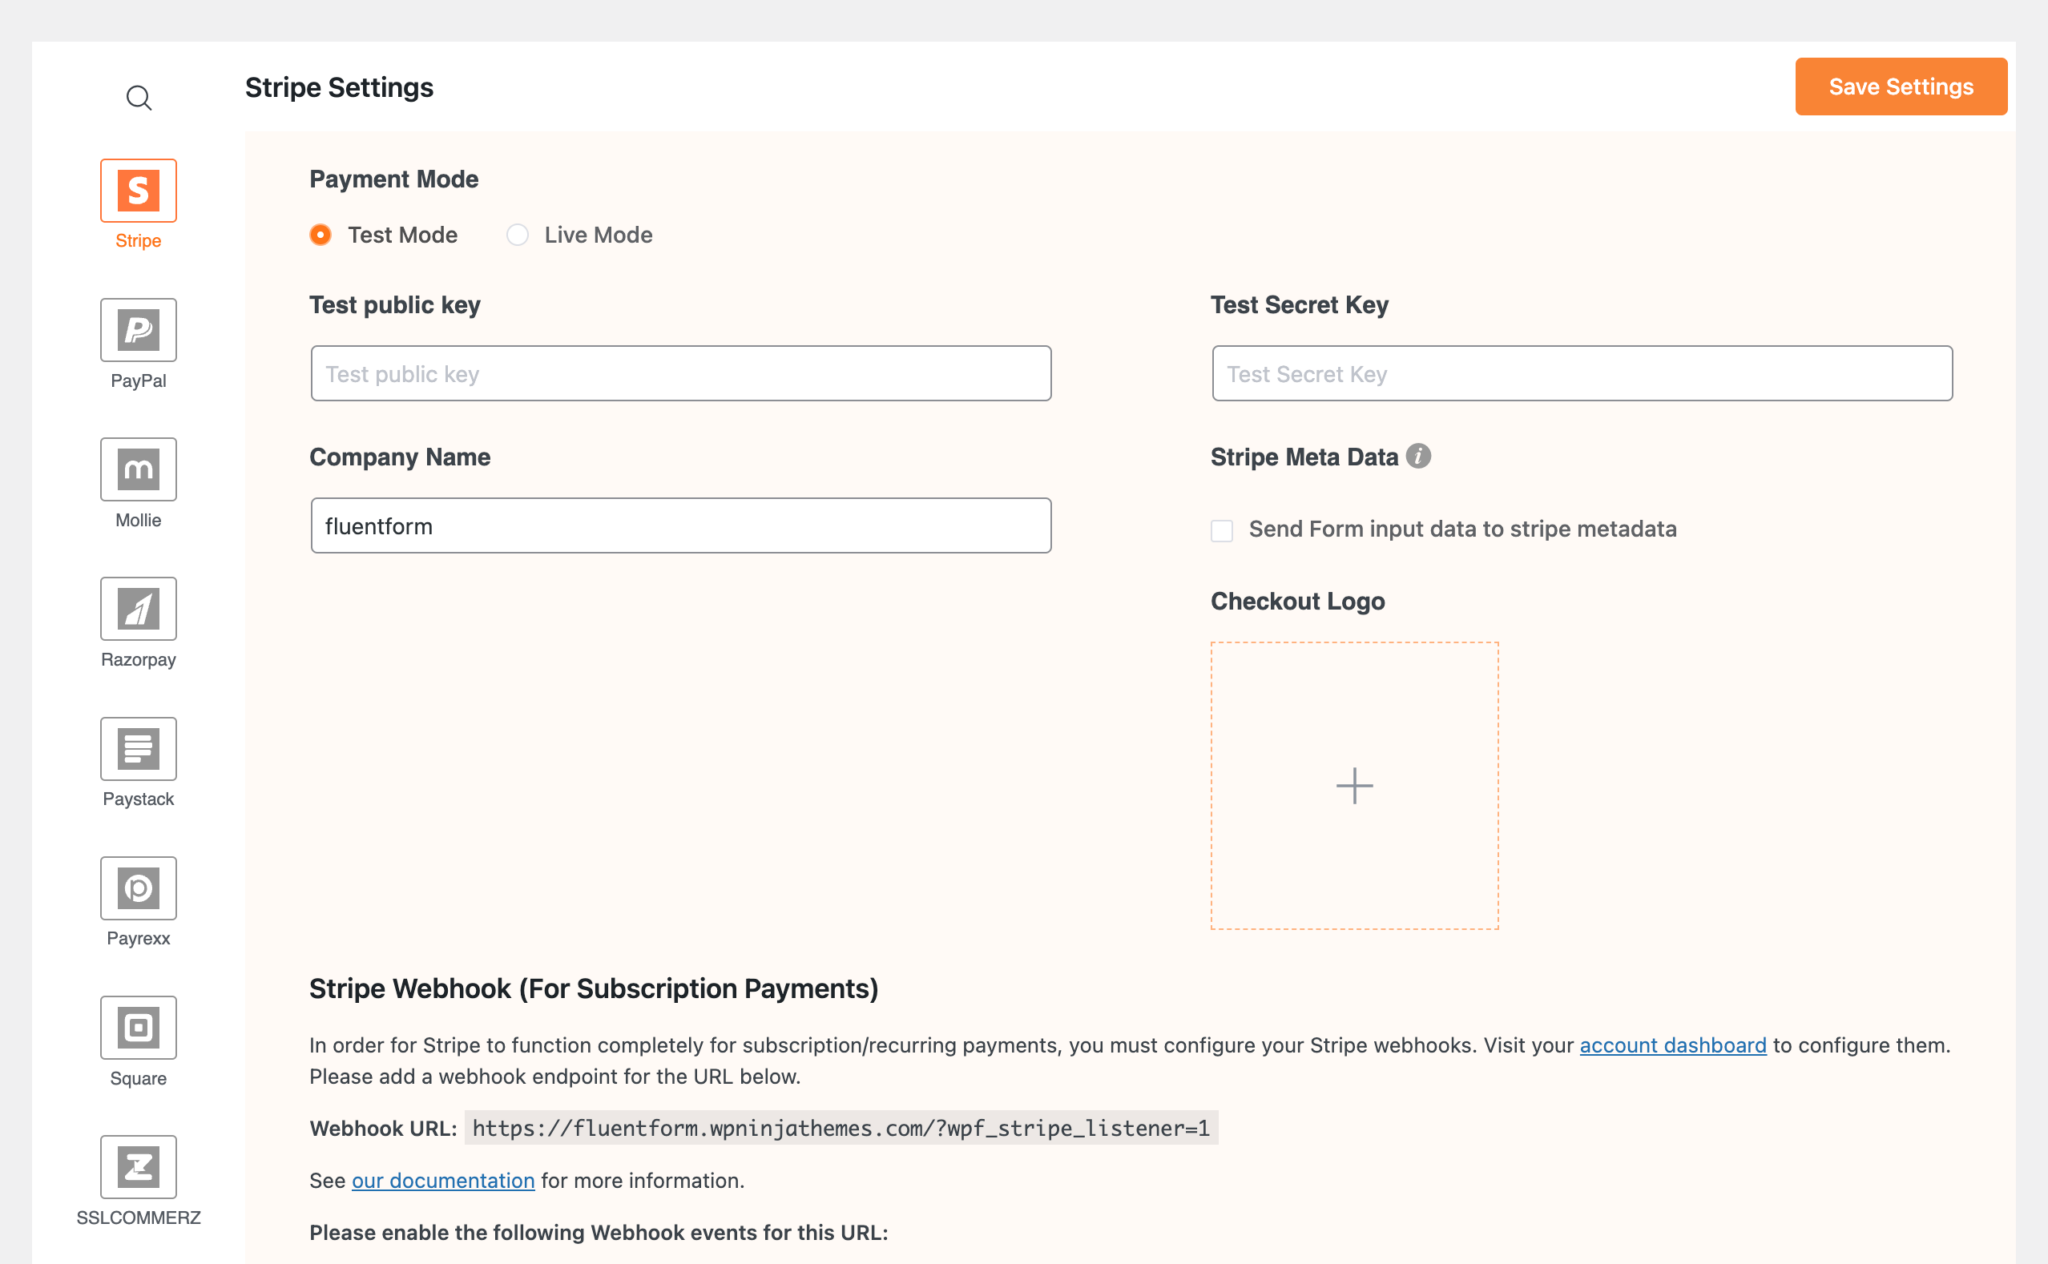The image size is (2048, 1264).
Task: Select the Payrexx gateway icon
Action: coord(138,888)
